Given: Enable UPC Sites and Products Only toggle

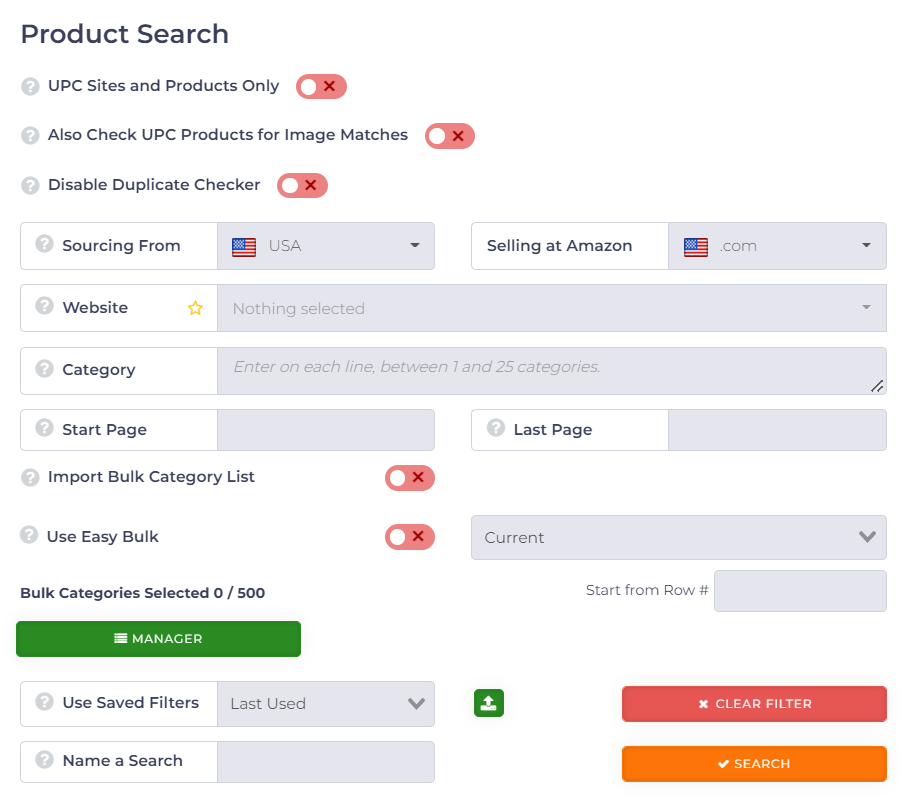Looking at the screenshot, I should click(x=320, y=87).
